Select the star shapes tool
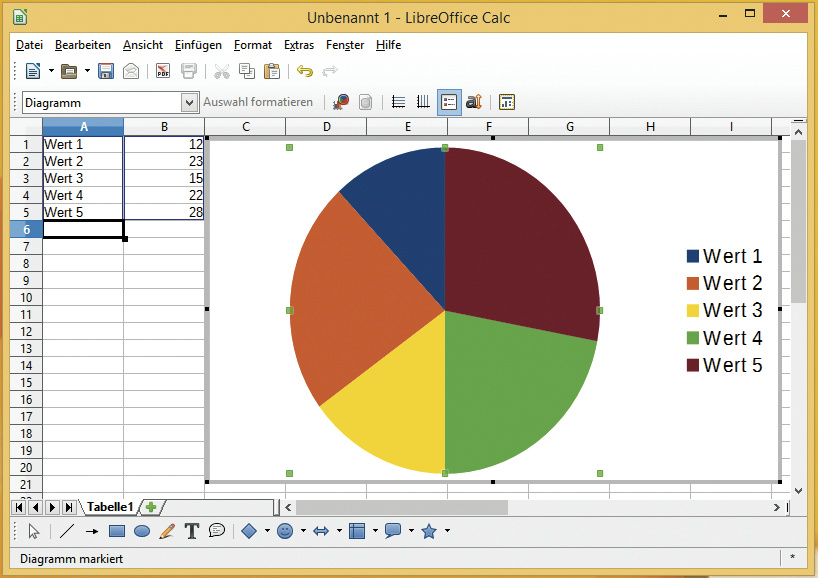The image size is (818, 578). click(429, 531)
